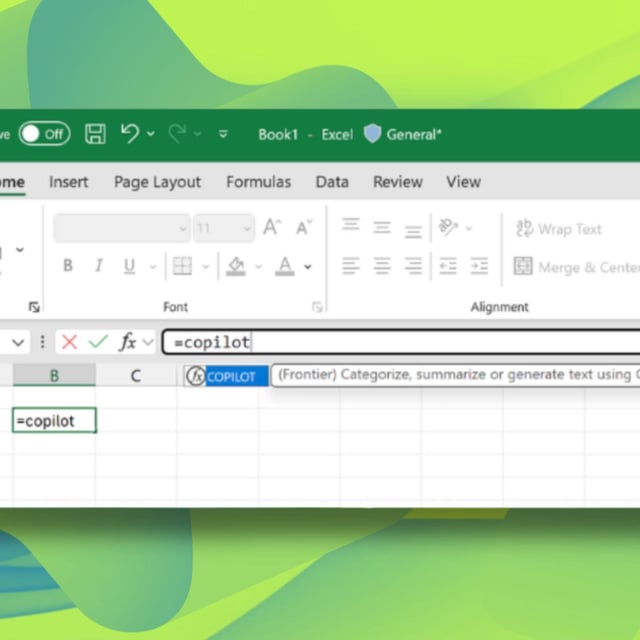
Task: Click Merge & Center
Action: 576,267
